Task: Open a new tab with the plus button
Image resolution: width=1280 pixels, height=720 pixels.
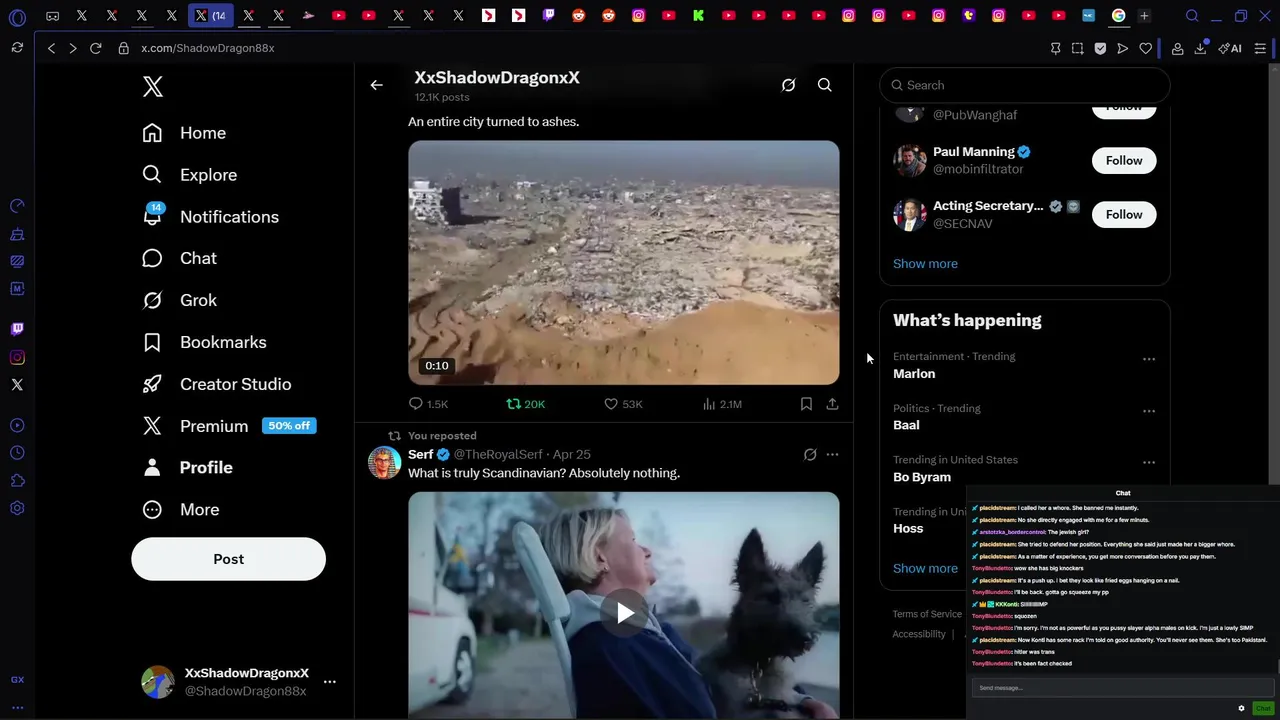Action: pyautogui.click(x=1144, y=16)
